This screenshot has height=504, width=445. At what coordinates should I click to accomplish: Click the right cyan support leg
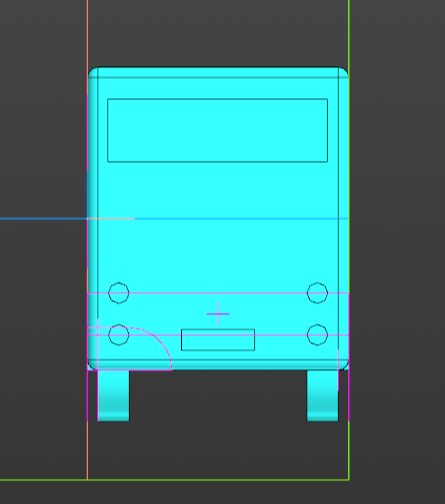323,396
